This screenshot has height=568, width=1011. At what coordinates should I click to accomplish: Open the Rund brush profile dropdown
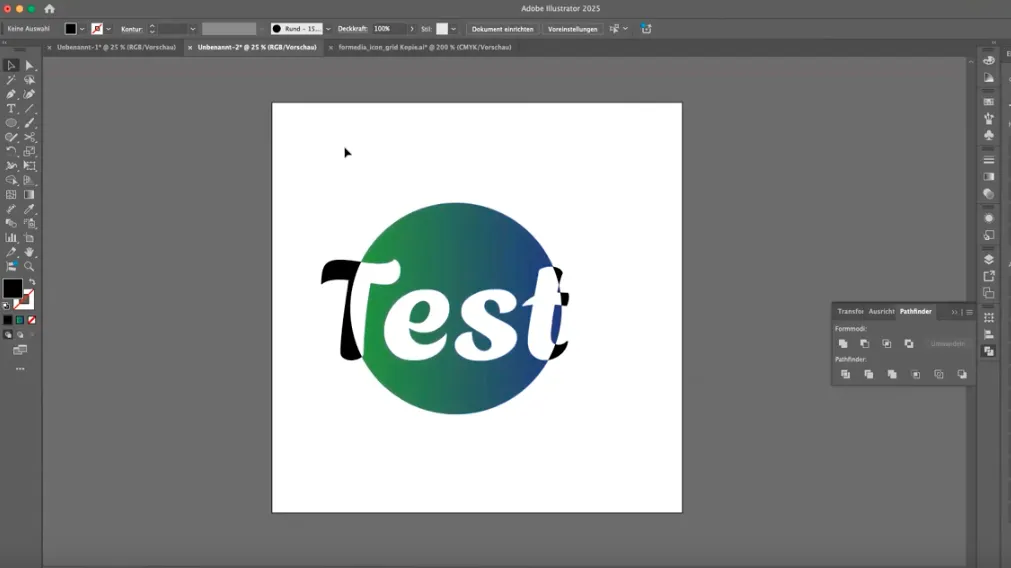point(328,29)
